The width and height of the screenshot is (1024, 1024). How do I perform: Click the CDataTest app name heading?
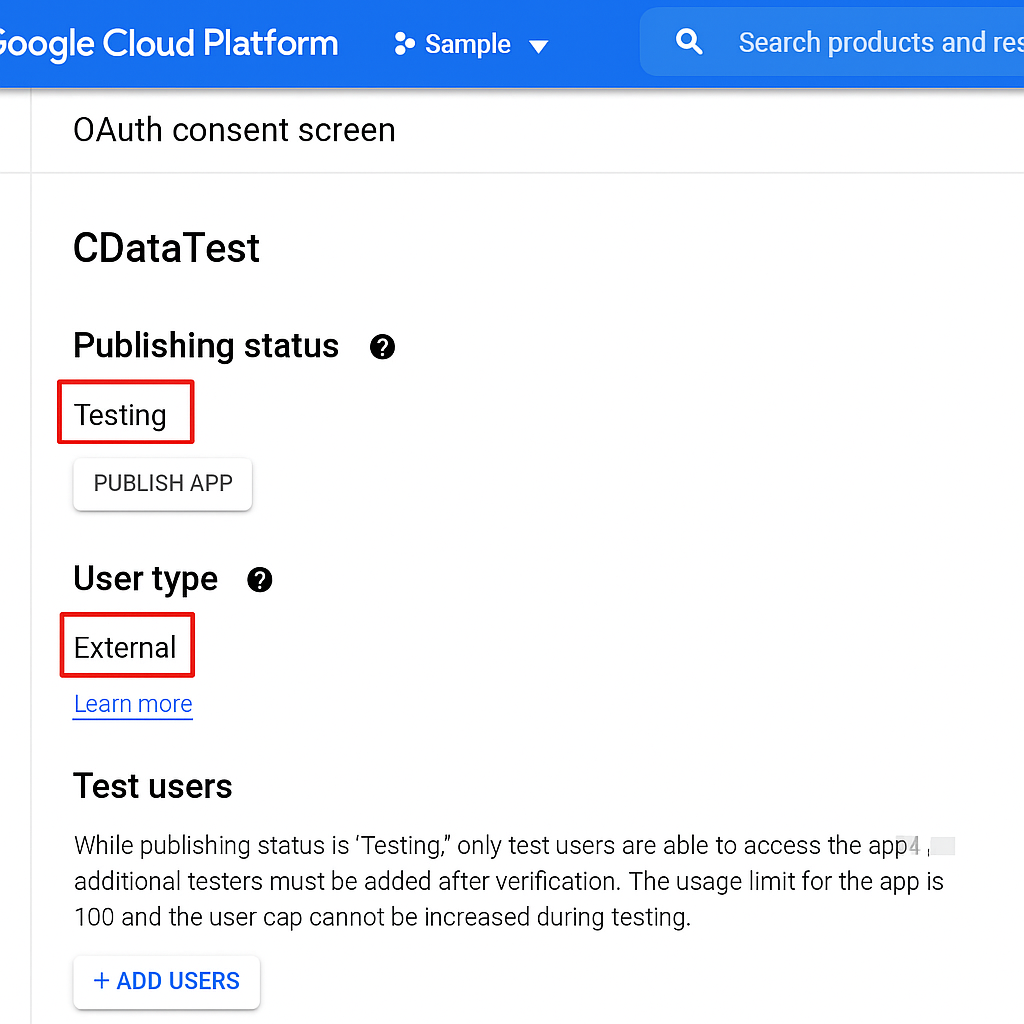[166, 248]
